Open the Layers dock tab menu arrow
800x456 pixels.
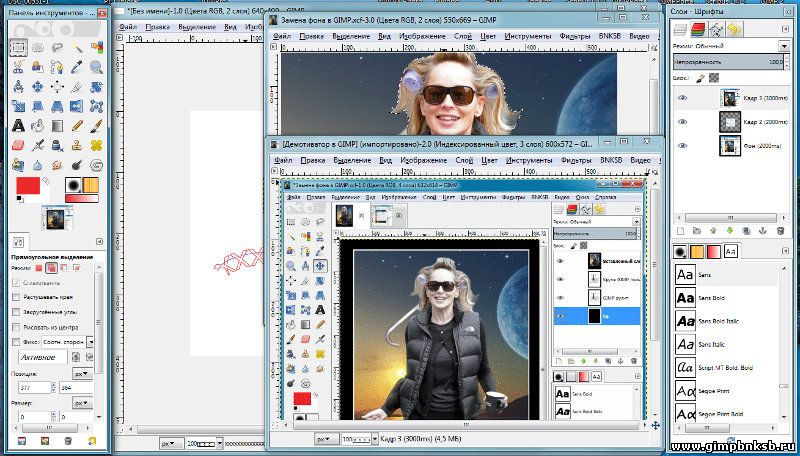[785, 30]
